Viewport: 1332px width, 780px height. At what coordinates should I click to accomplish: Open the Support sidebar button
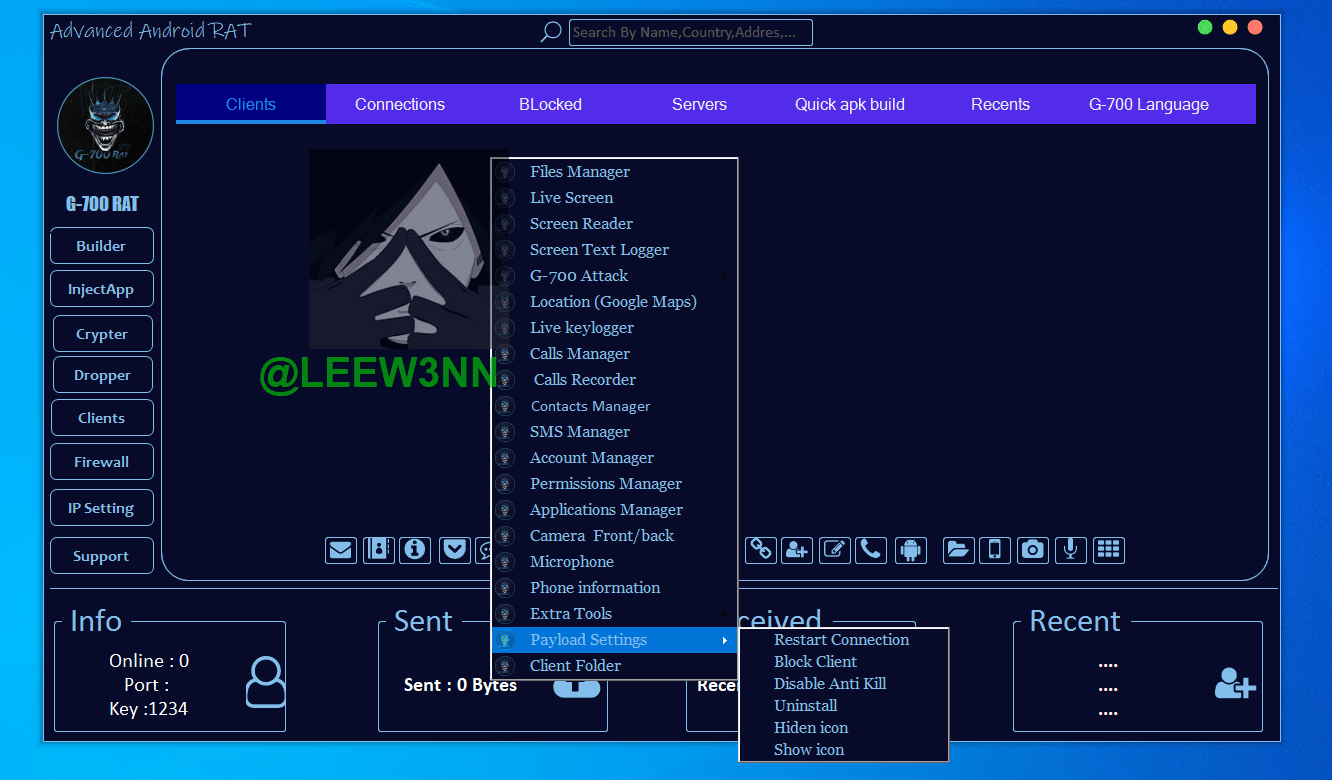point(102,556)
